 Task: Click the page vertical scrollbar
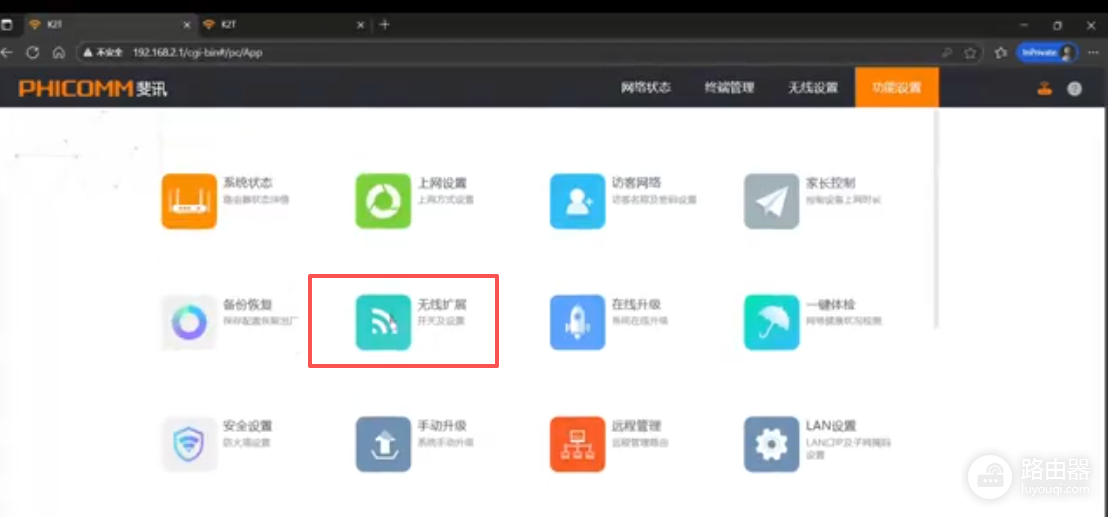click(x=937, y=219)
